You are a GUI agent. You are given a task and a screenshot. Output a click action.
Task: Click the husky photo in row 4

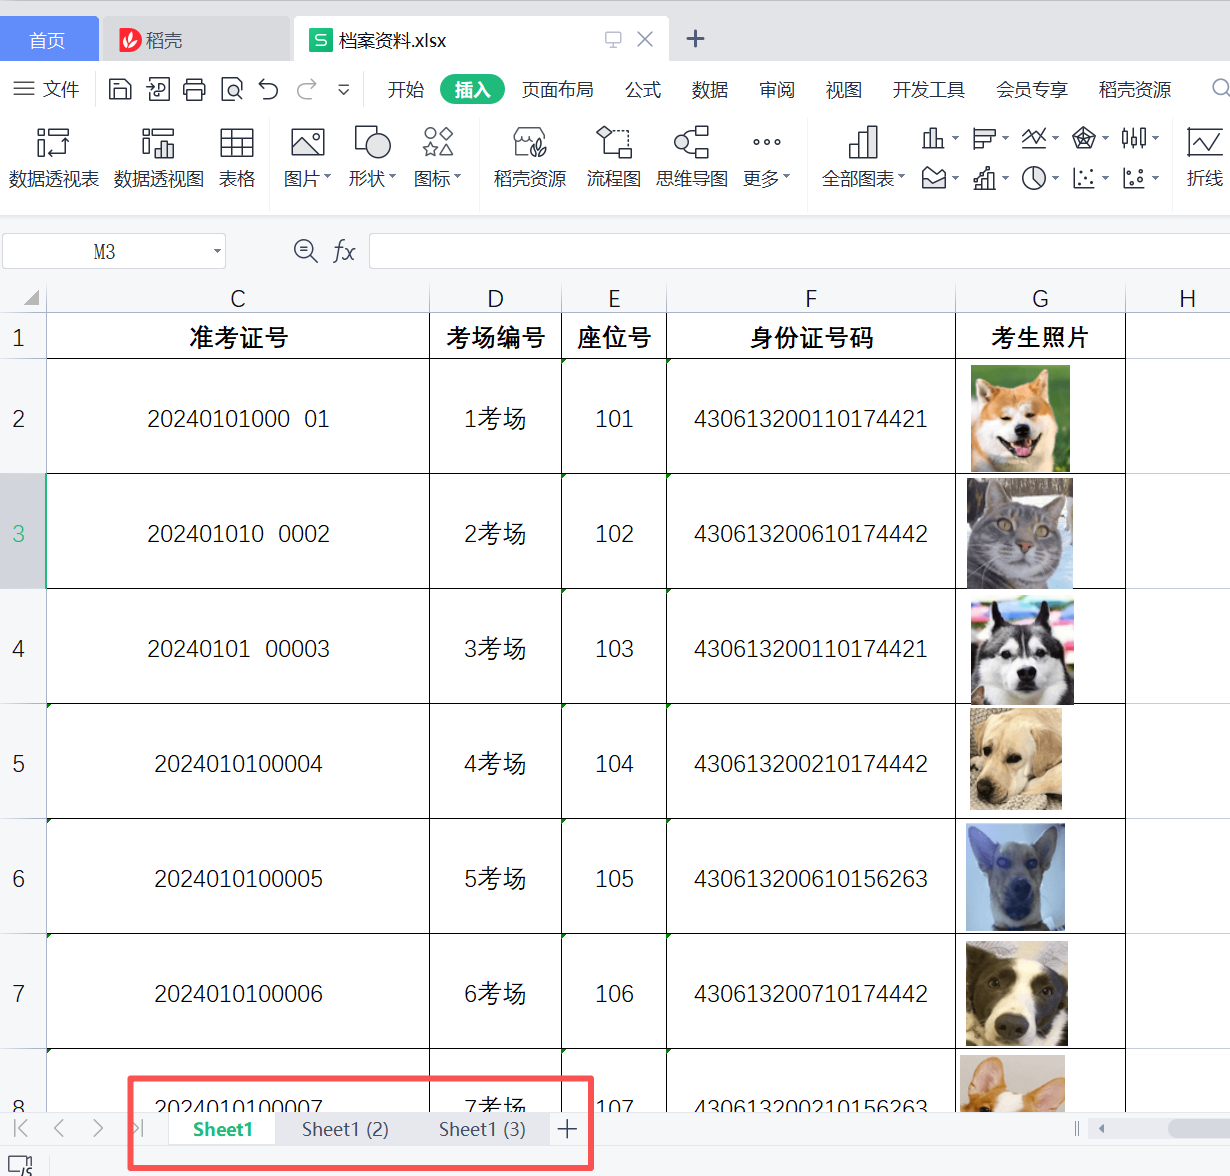coord(1021,651)
